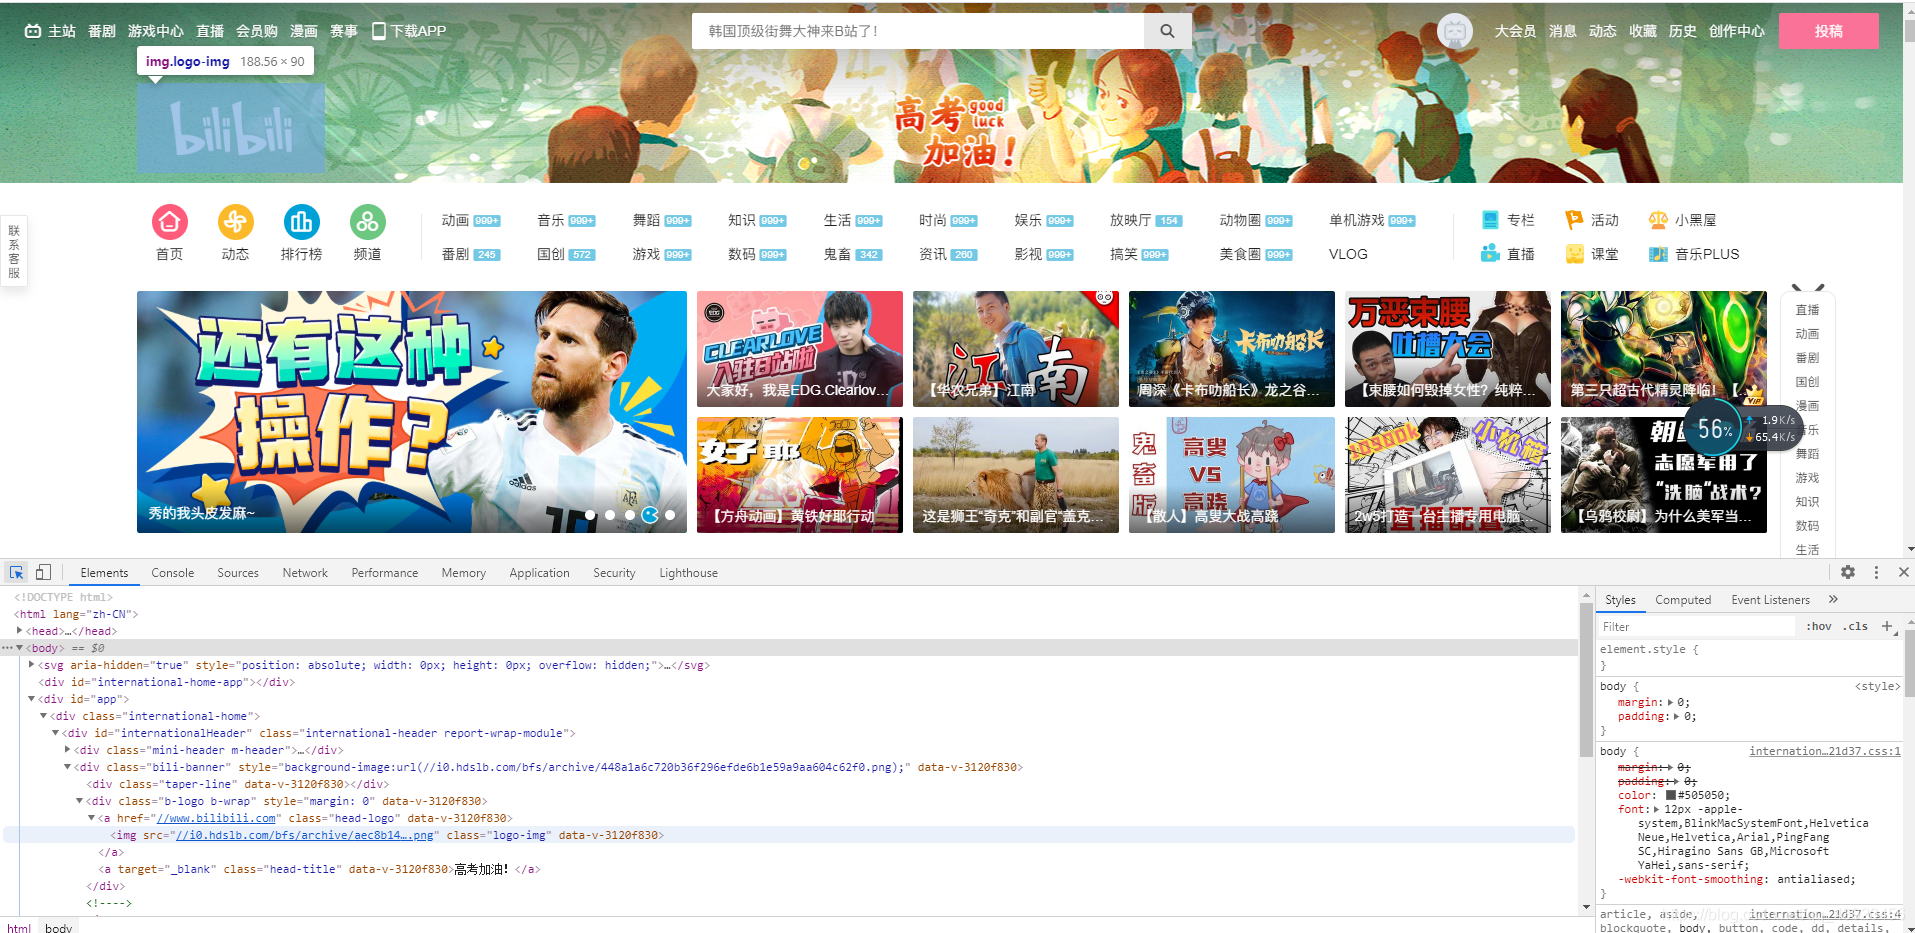Screen dimensions: 1915x933
Task: Click the 主站 TV icon in the top nav
Action: 33,31
